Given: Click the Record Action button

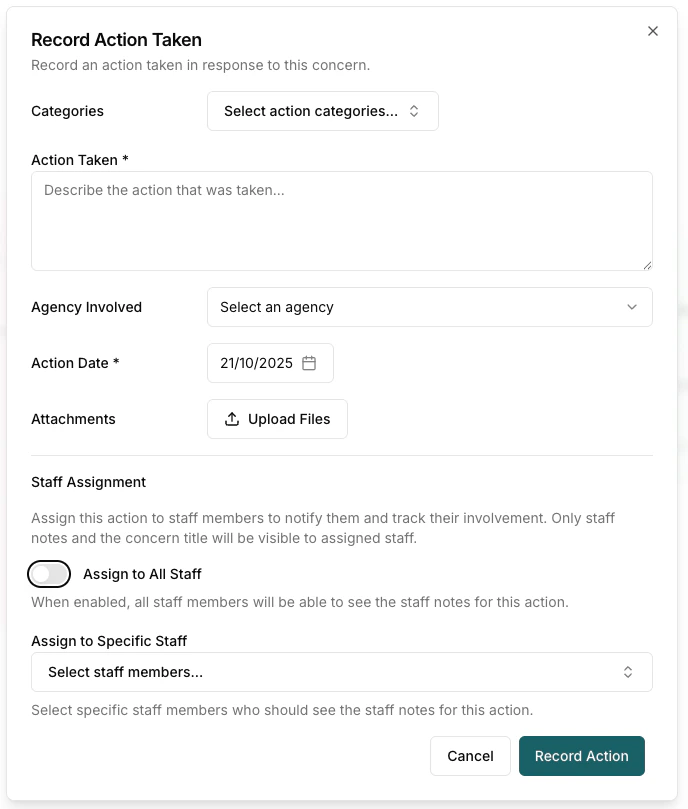Looking at the screenshot, I should pyautogui.click(x=582, y=756).
